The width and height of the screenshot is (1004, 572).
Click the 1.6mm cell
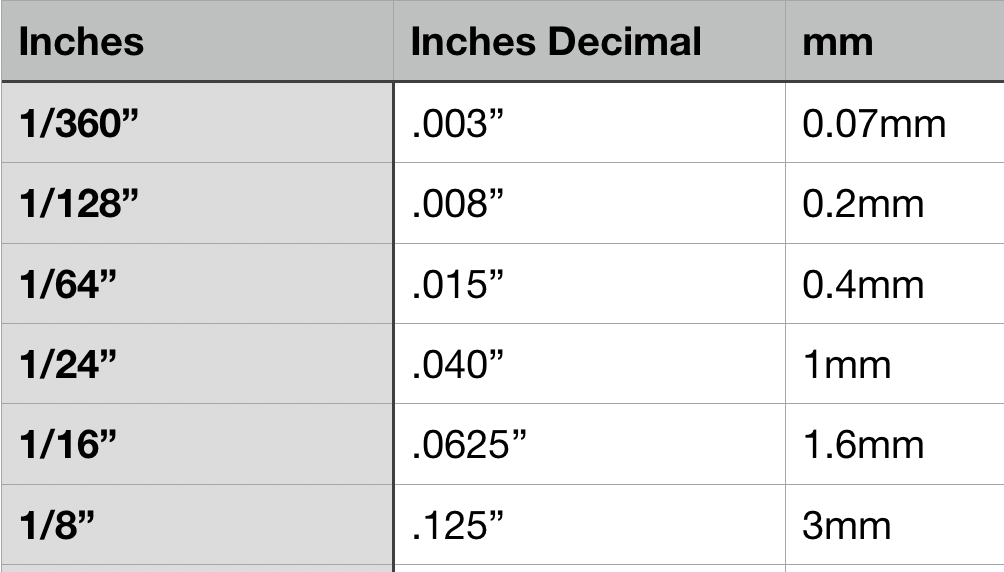(862, 445)
